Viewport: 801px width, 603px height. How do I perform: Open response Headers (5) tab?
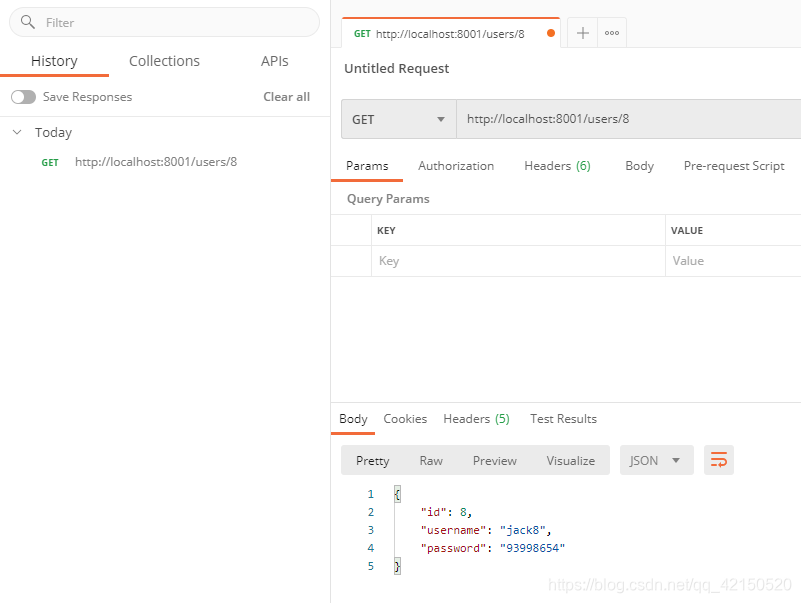476,419
